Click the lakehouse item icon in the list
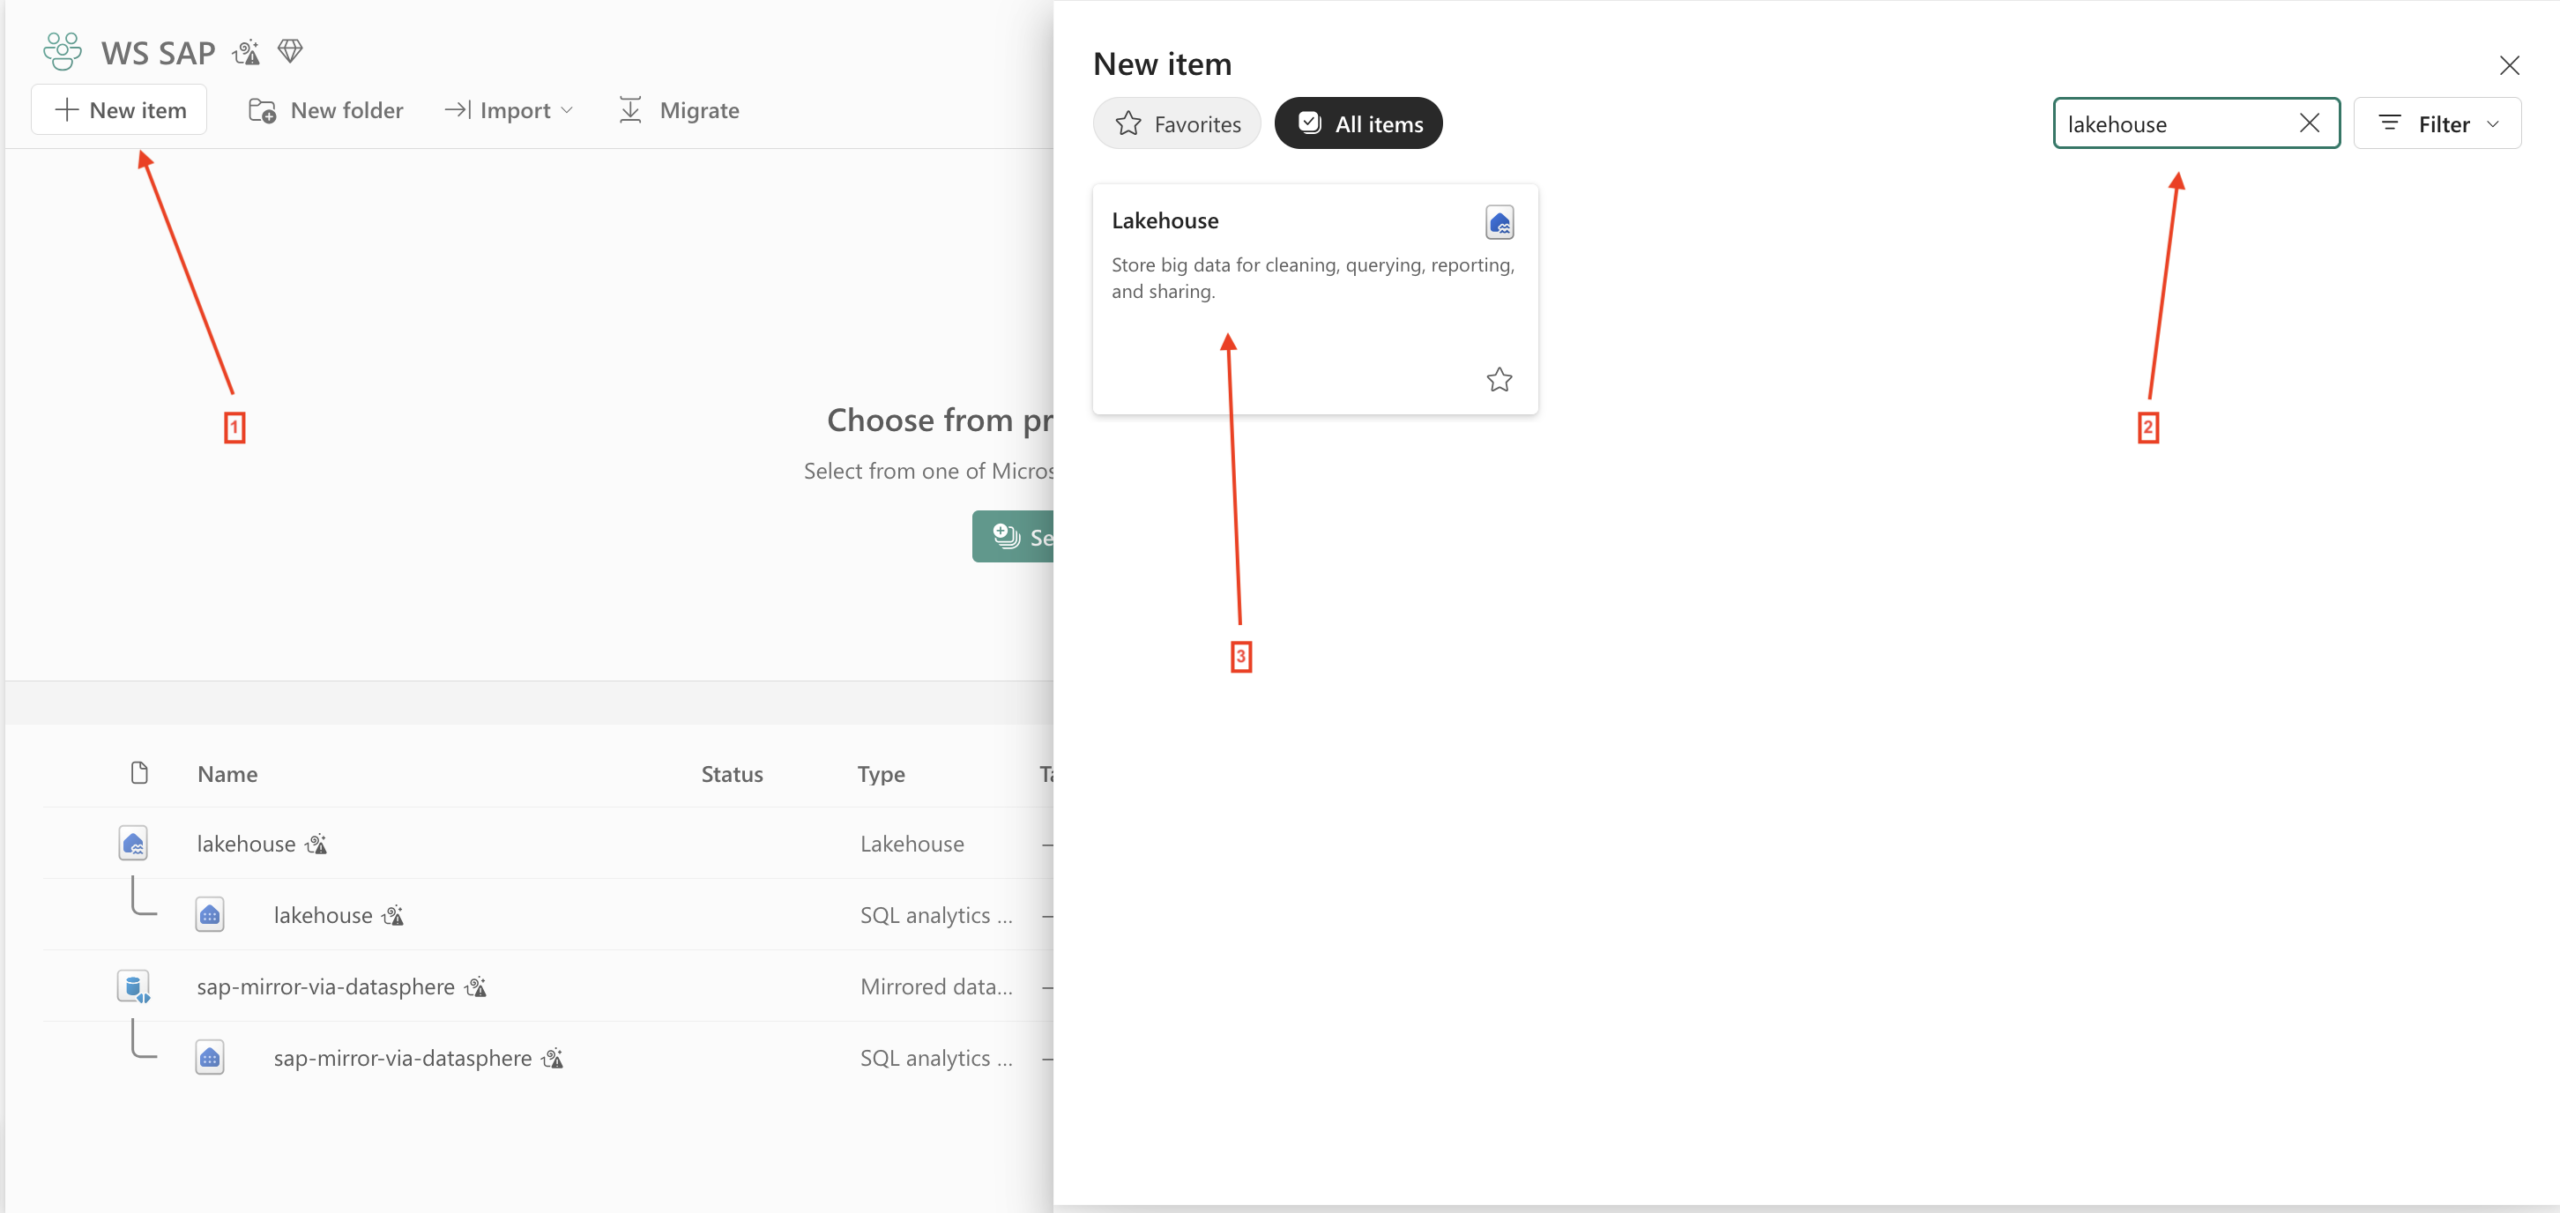This screenshot has width=2560, height=1213. pyautogui.click(x=133, y=843)
